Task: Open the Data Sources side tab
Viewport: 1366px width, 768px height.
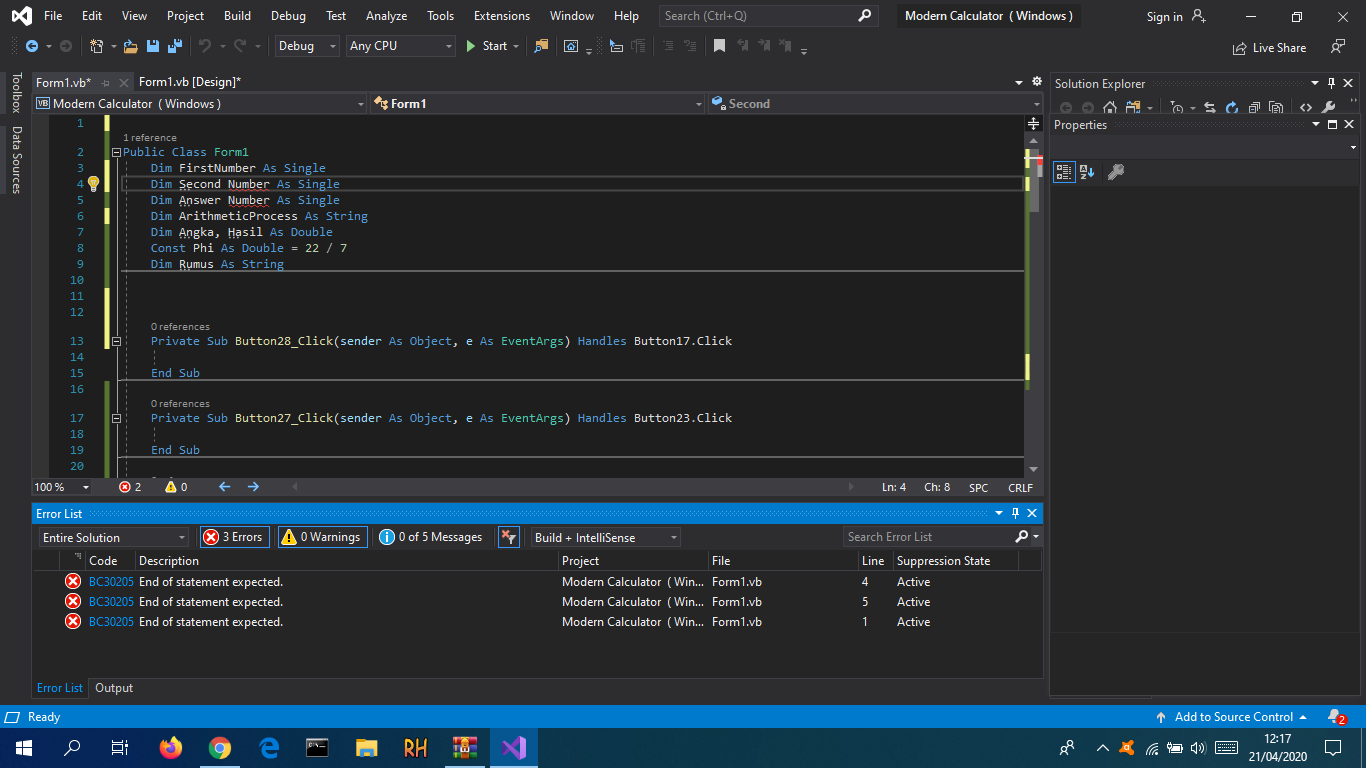Action: click(16, 159)
